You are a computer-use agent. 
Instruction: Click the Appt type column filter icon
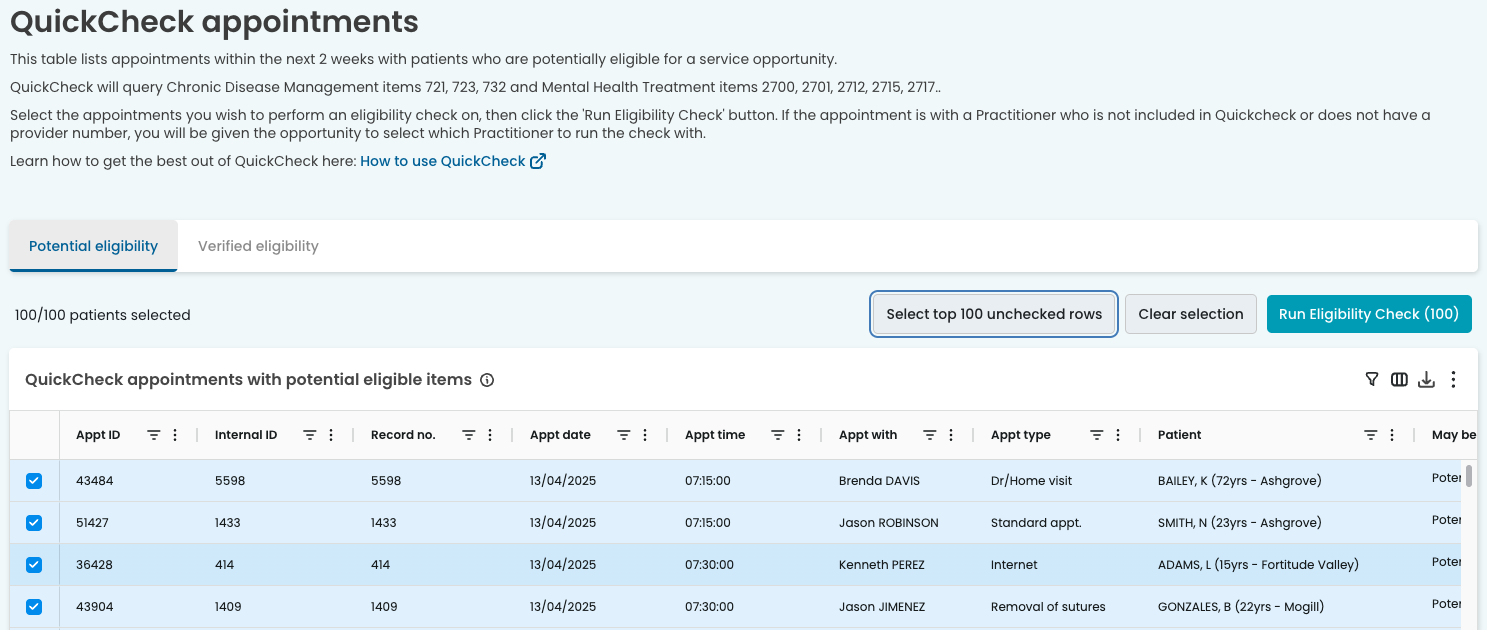click(1097, 435)
